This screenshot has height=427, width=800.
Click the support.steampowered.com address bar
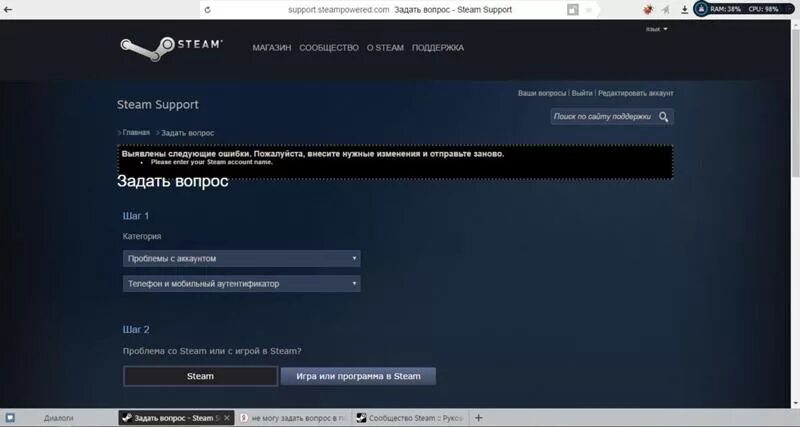(399, 10)
